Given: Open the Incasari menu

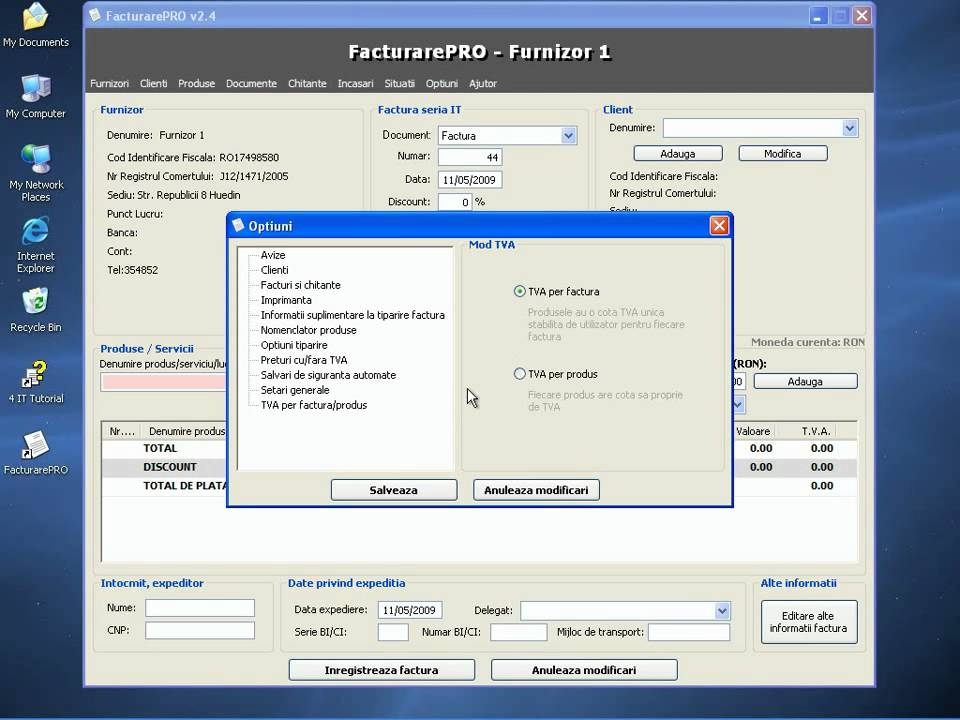Looking at the screenshot, I should tap(355, 83).
